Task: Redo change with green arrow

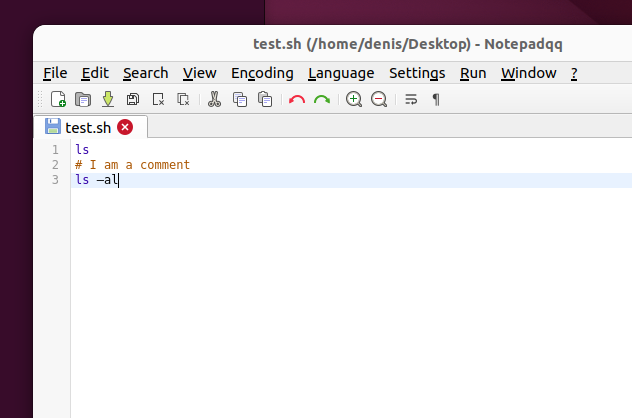Action: (322, 99)
